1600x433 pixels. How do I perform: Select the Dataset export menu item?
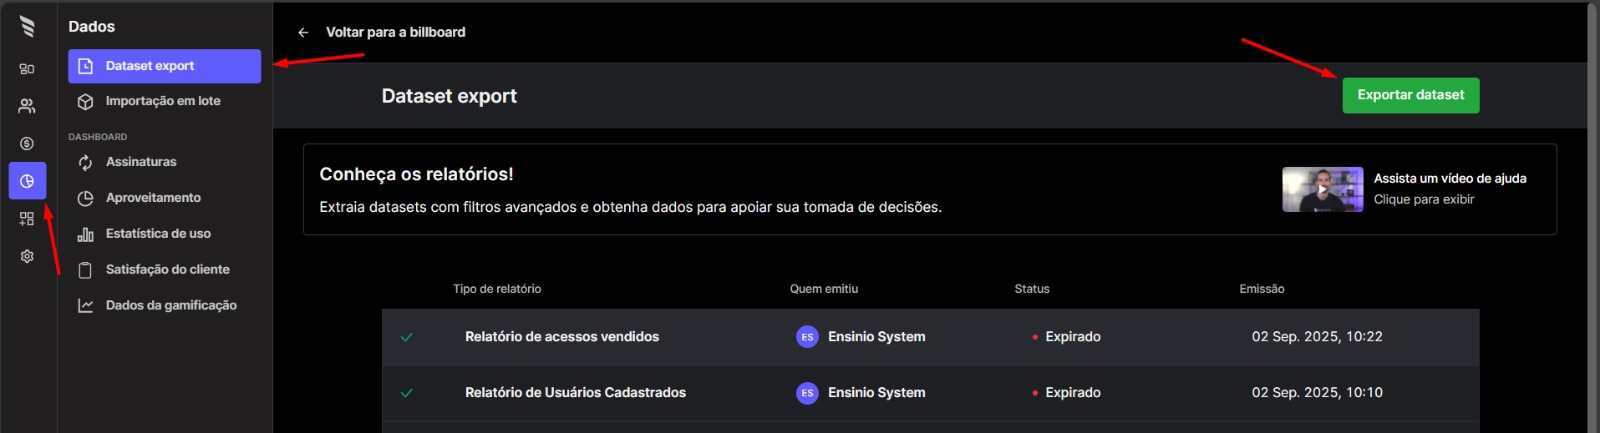point(164,66)
